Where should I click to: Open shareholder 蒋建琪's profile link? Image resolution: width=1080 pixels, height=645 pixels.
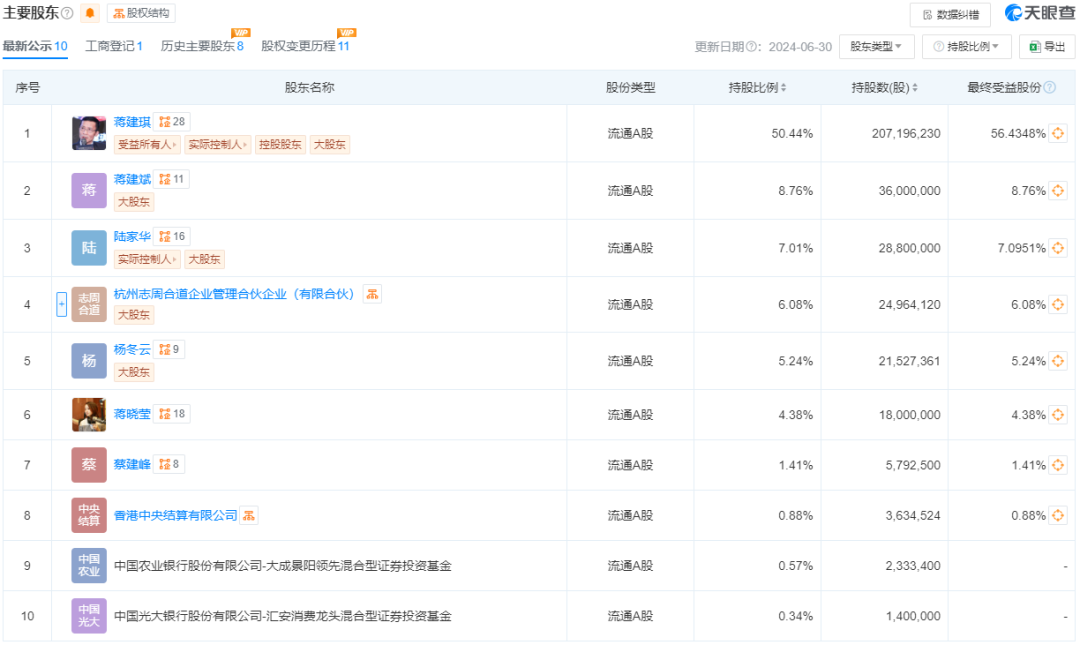132,120
